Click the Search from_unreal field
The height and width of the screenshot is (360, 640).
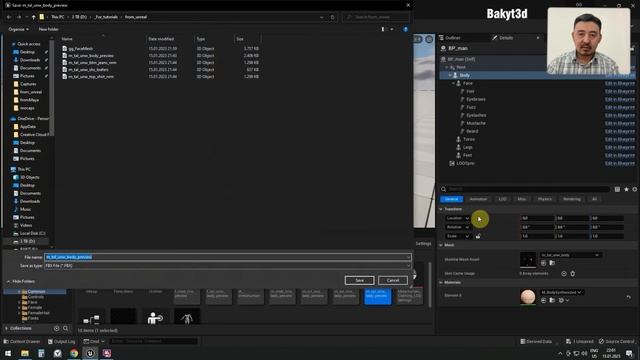pyautogui.click(x=376, y=17)
